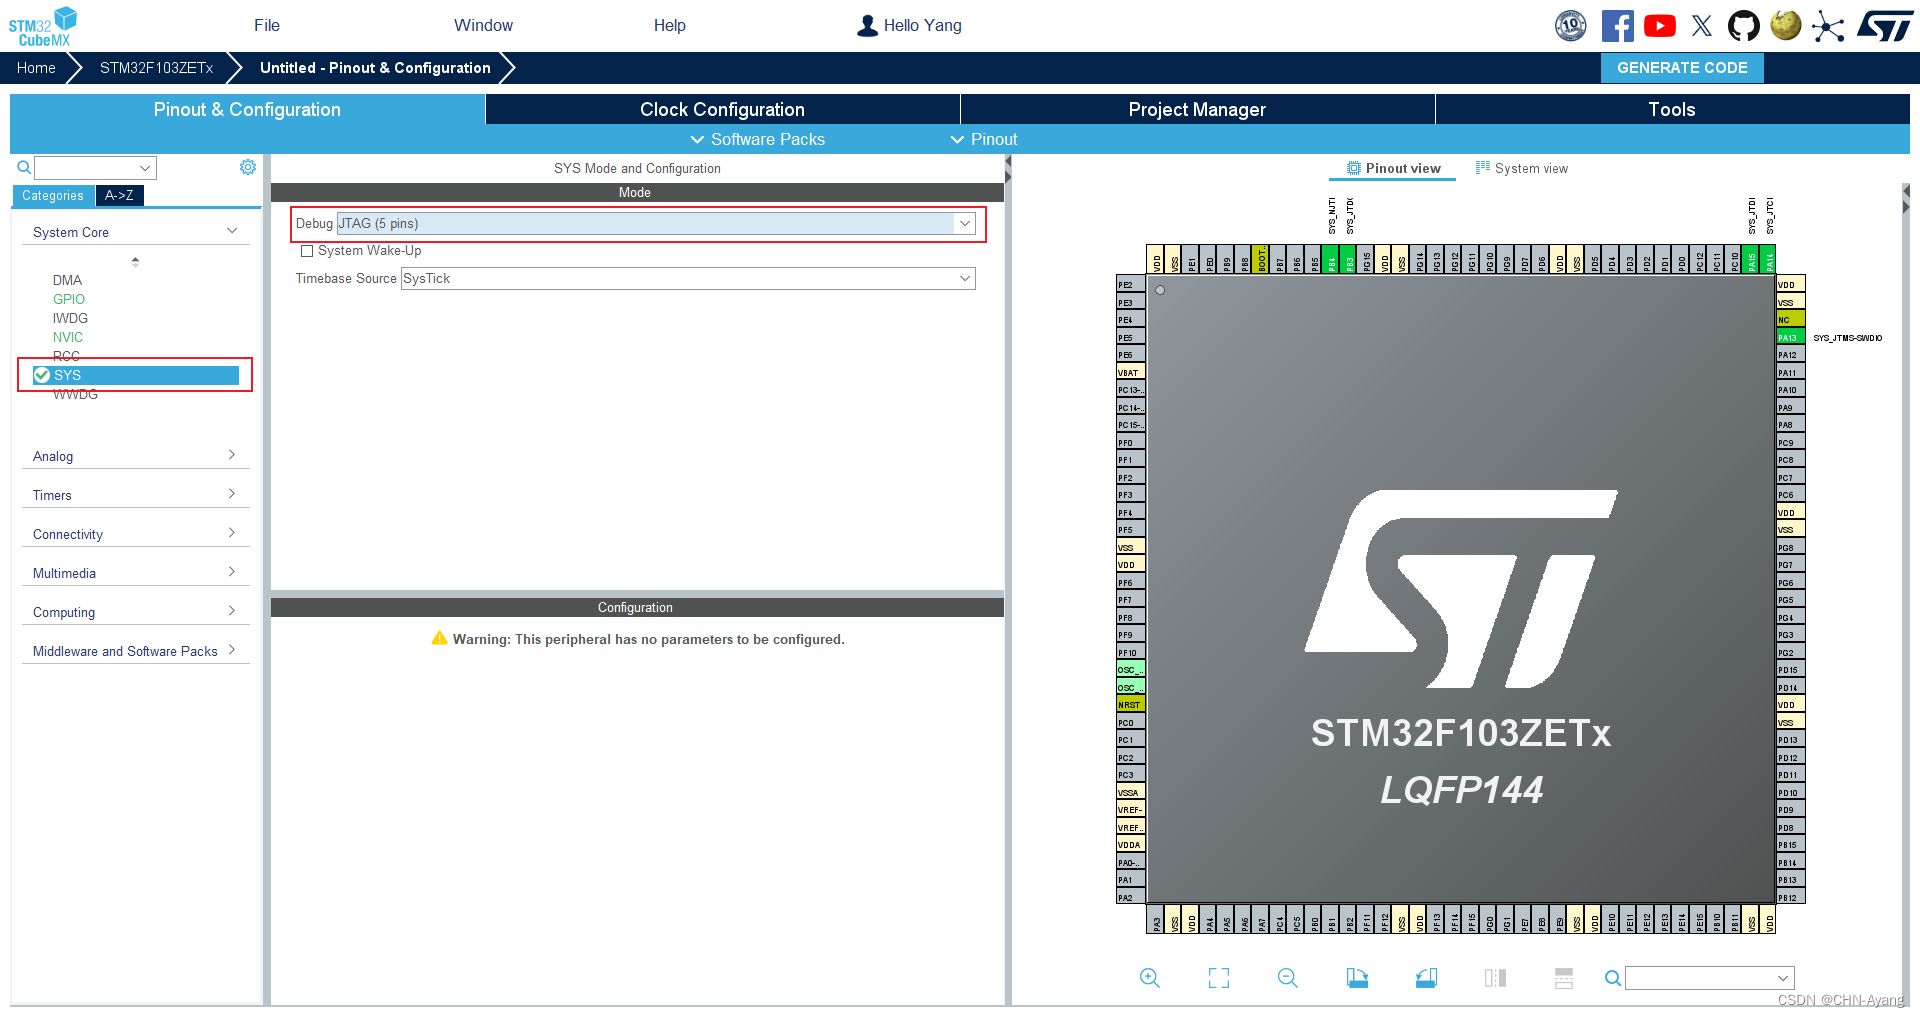
Task: Open the Help menu
Action: [670, 26]
